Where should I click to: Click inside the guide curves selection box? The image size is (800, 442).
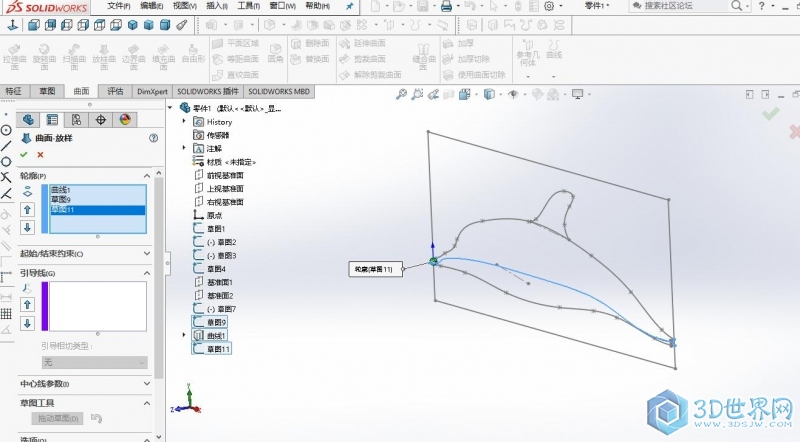97,306
